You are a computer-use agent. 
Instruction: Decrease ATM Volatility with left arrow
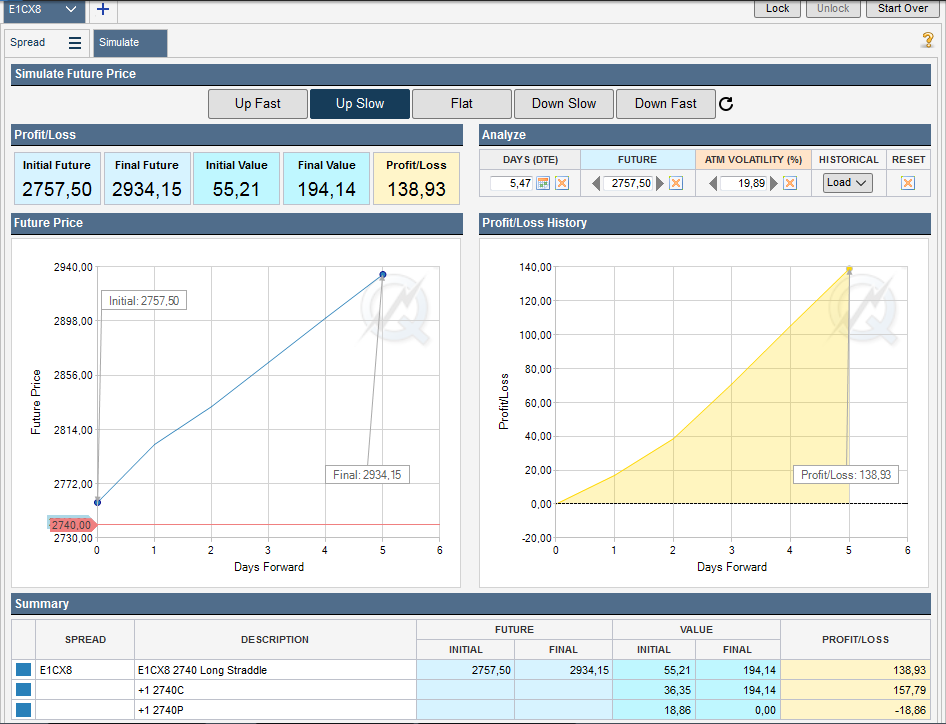point(713,183)
